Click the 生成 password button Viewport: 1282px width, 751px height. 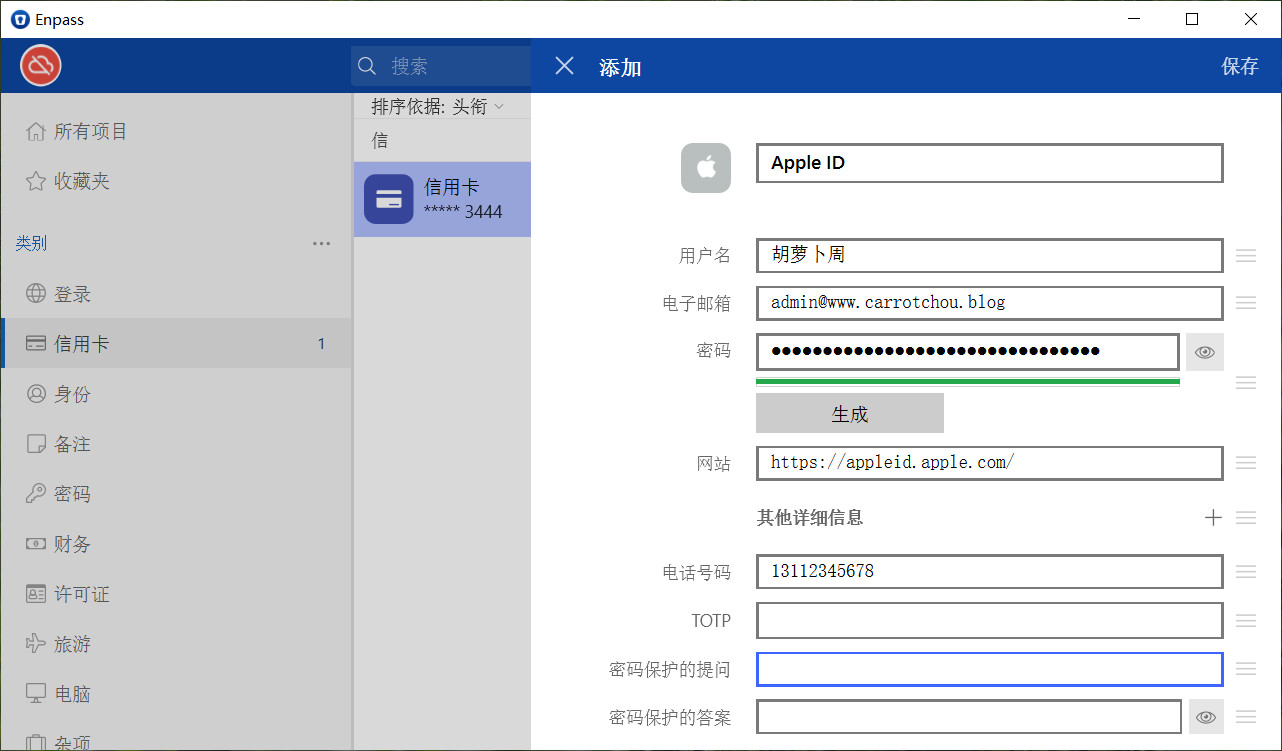tap(850, 413)
